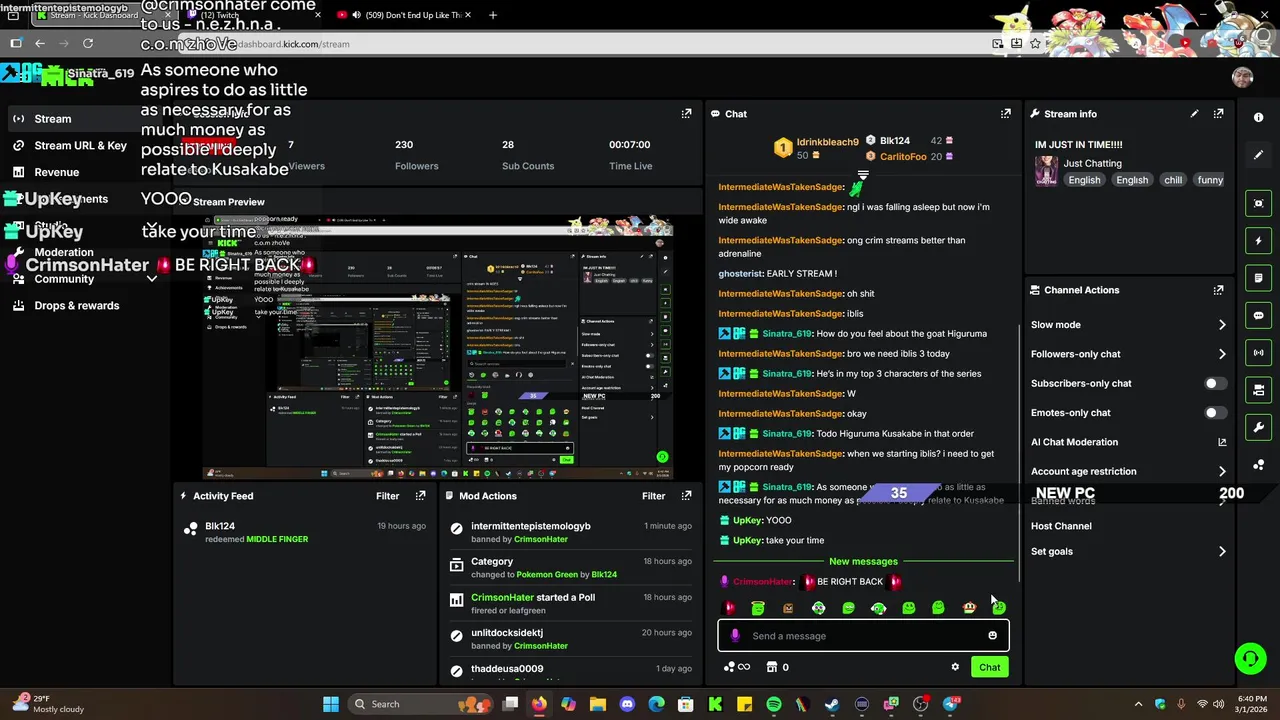Expand Account age restriction options
This screenshot has height=720, width=1280.
[1222, 471]
